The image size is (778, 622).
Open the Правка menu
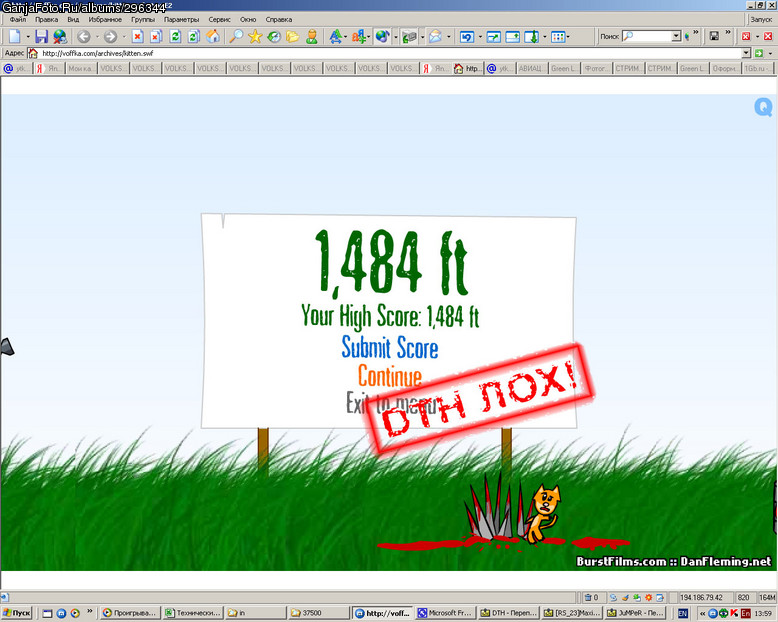[x=47, y=19]
